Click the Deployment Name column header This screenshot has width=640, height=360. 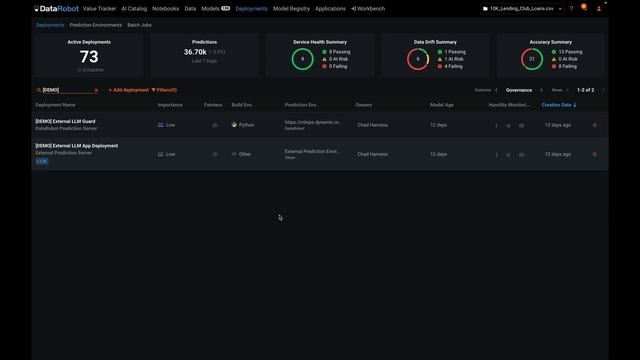pos(55,105)
